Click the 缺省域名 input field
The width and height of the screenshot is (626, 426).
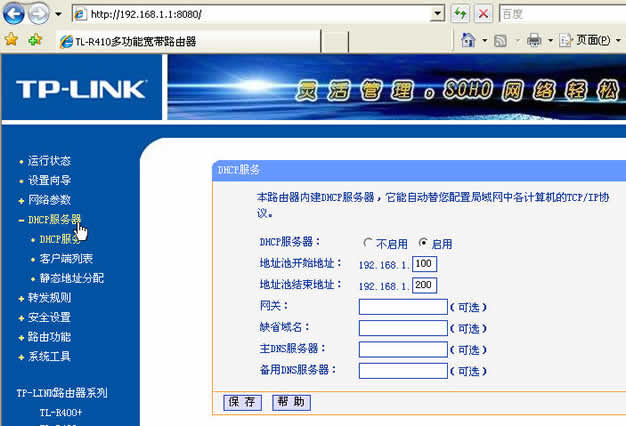click(x=403, y=328)
